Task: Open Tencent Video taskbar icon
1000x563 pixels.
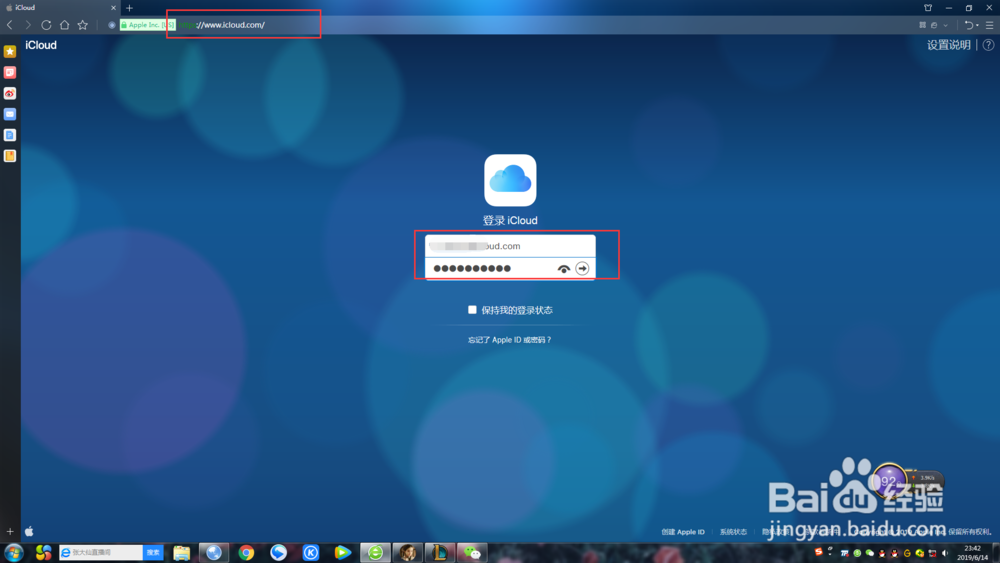Action: pos(342,552)
